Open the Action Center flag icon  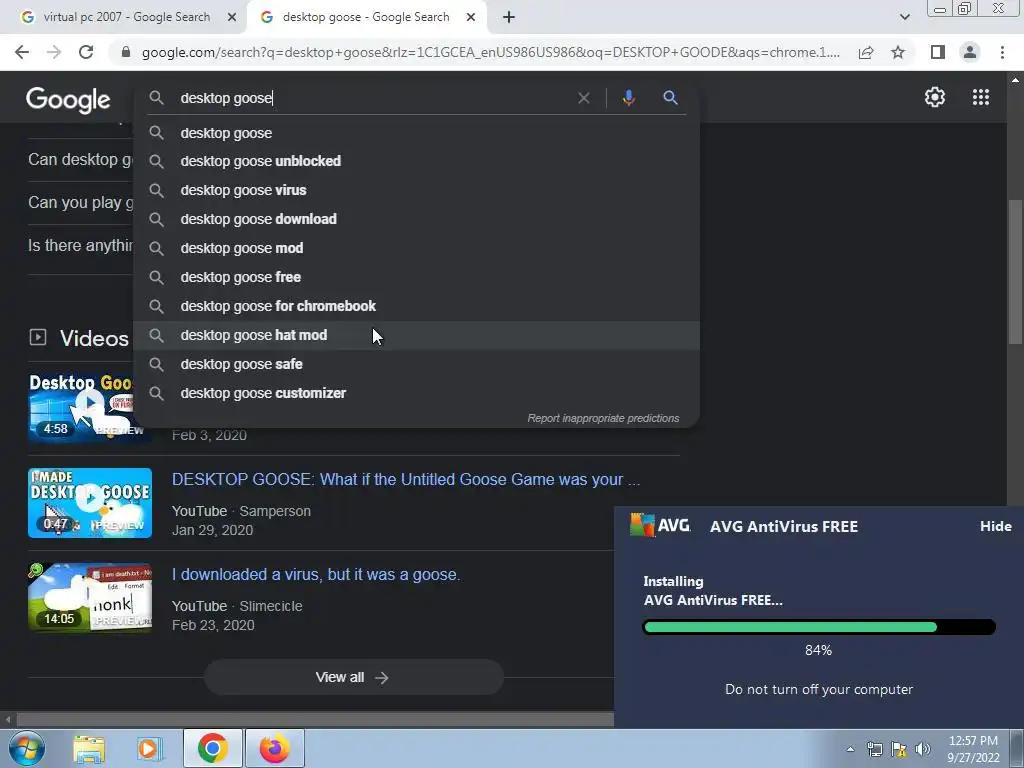899,749
